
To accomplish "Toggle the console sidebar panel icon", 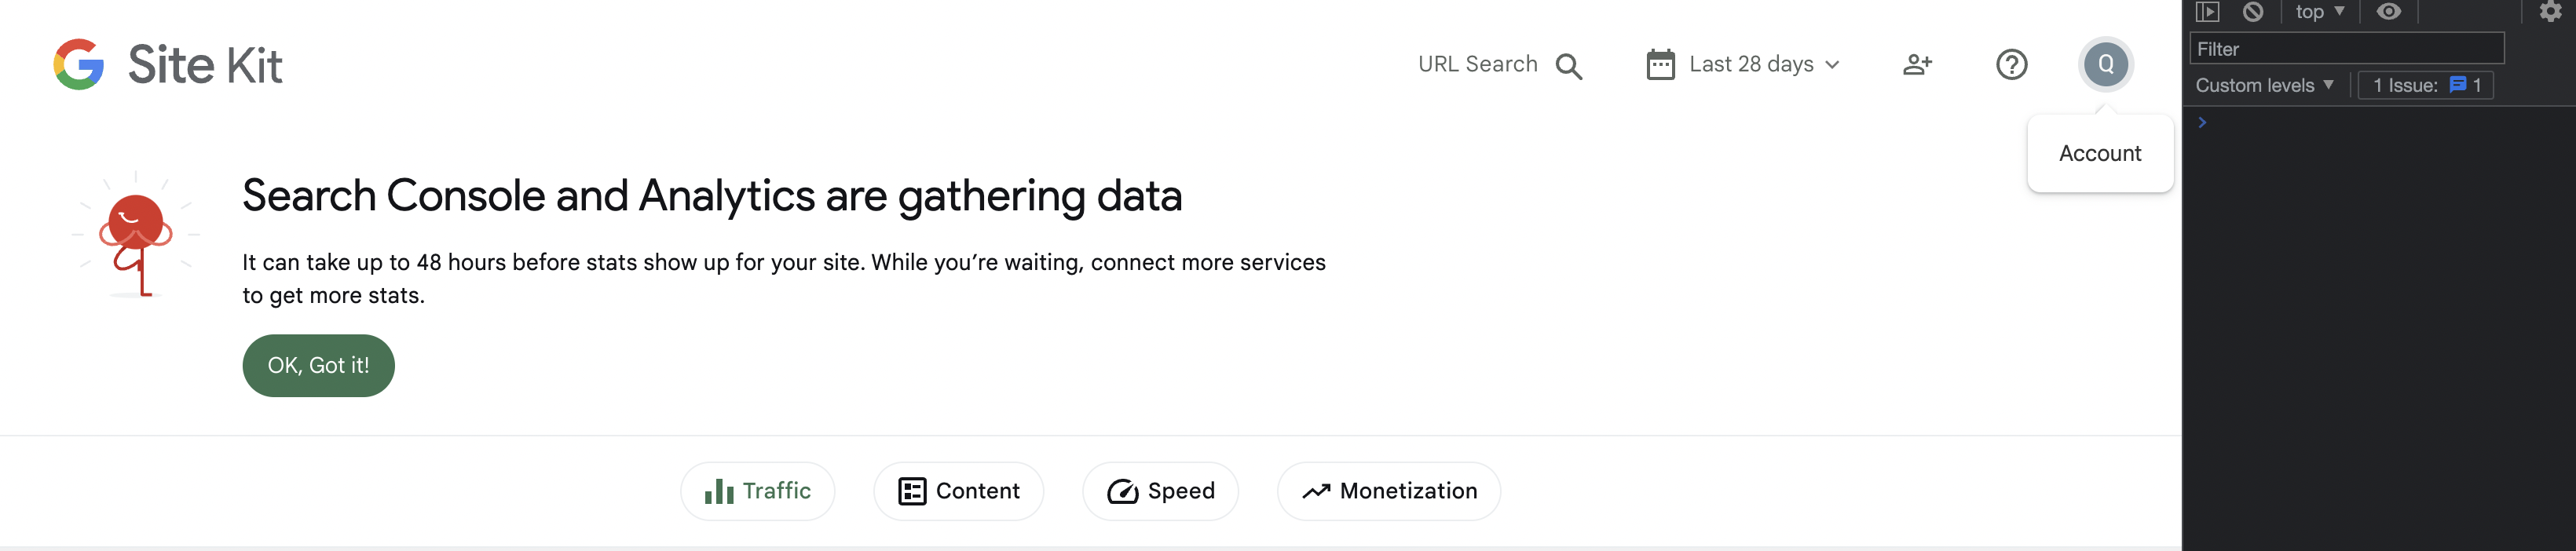I will point(2207,11).
